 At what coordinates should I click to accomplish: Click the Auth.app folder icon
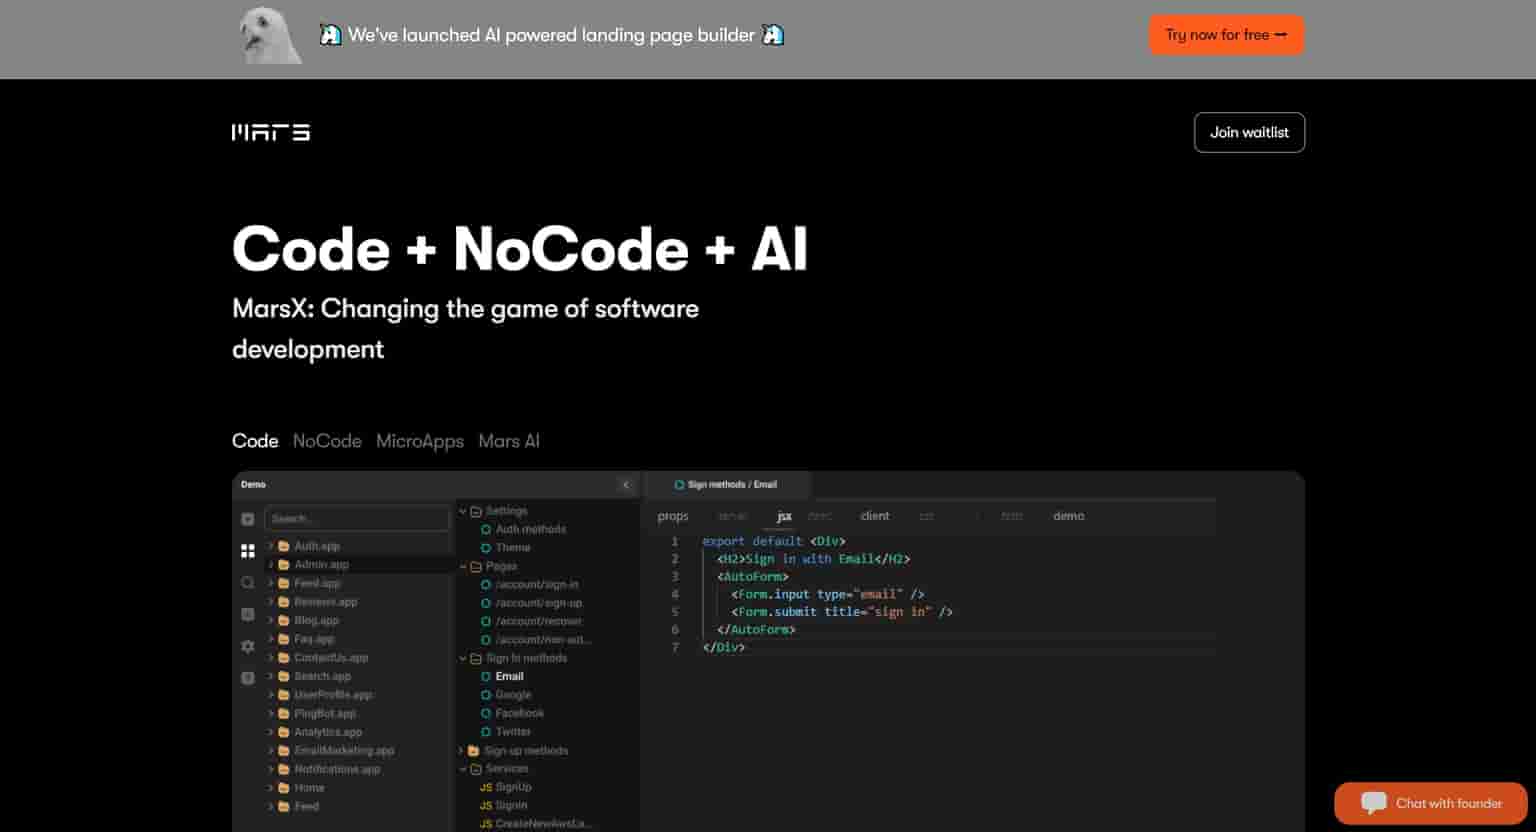(284, 546)
